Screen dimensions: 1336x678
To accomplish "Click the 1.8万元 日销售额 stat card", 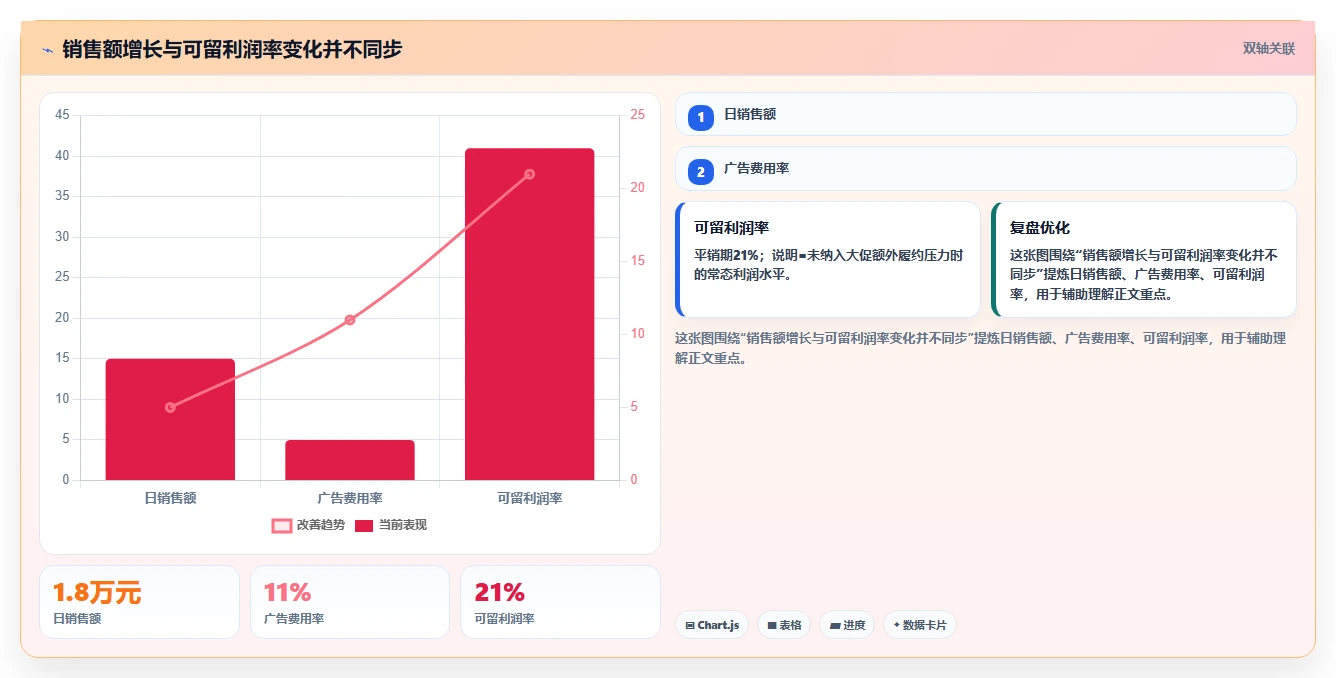I will [139, 602].
